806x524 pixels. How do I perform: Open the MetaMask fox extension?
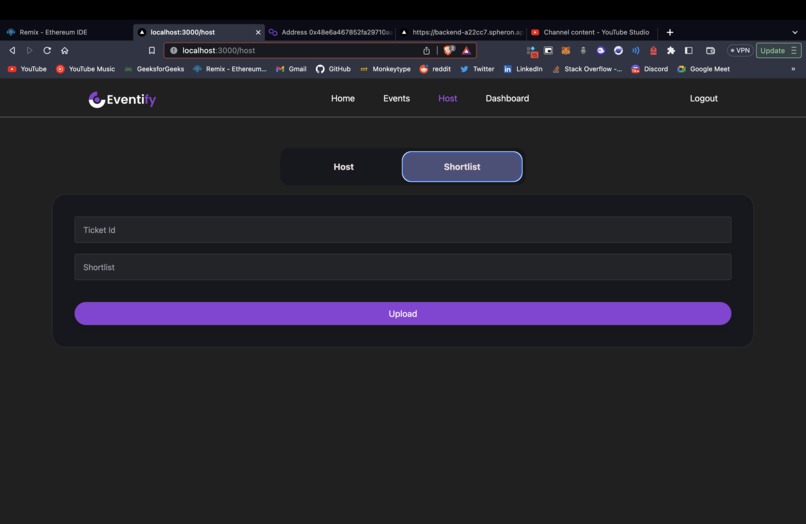click(565, 50)
